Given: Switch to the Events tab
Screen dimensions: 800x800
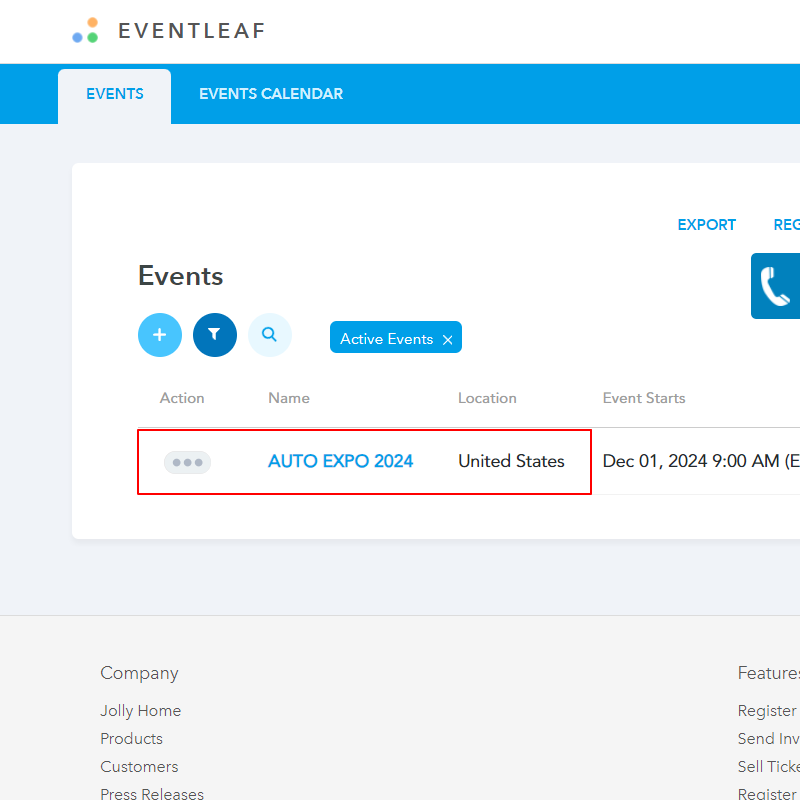Looking at the screenshot, I should (x=115, y=94).
